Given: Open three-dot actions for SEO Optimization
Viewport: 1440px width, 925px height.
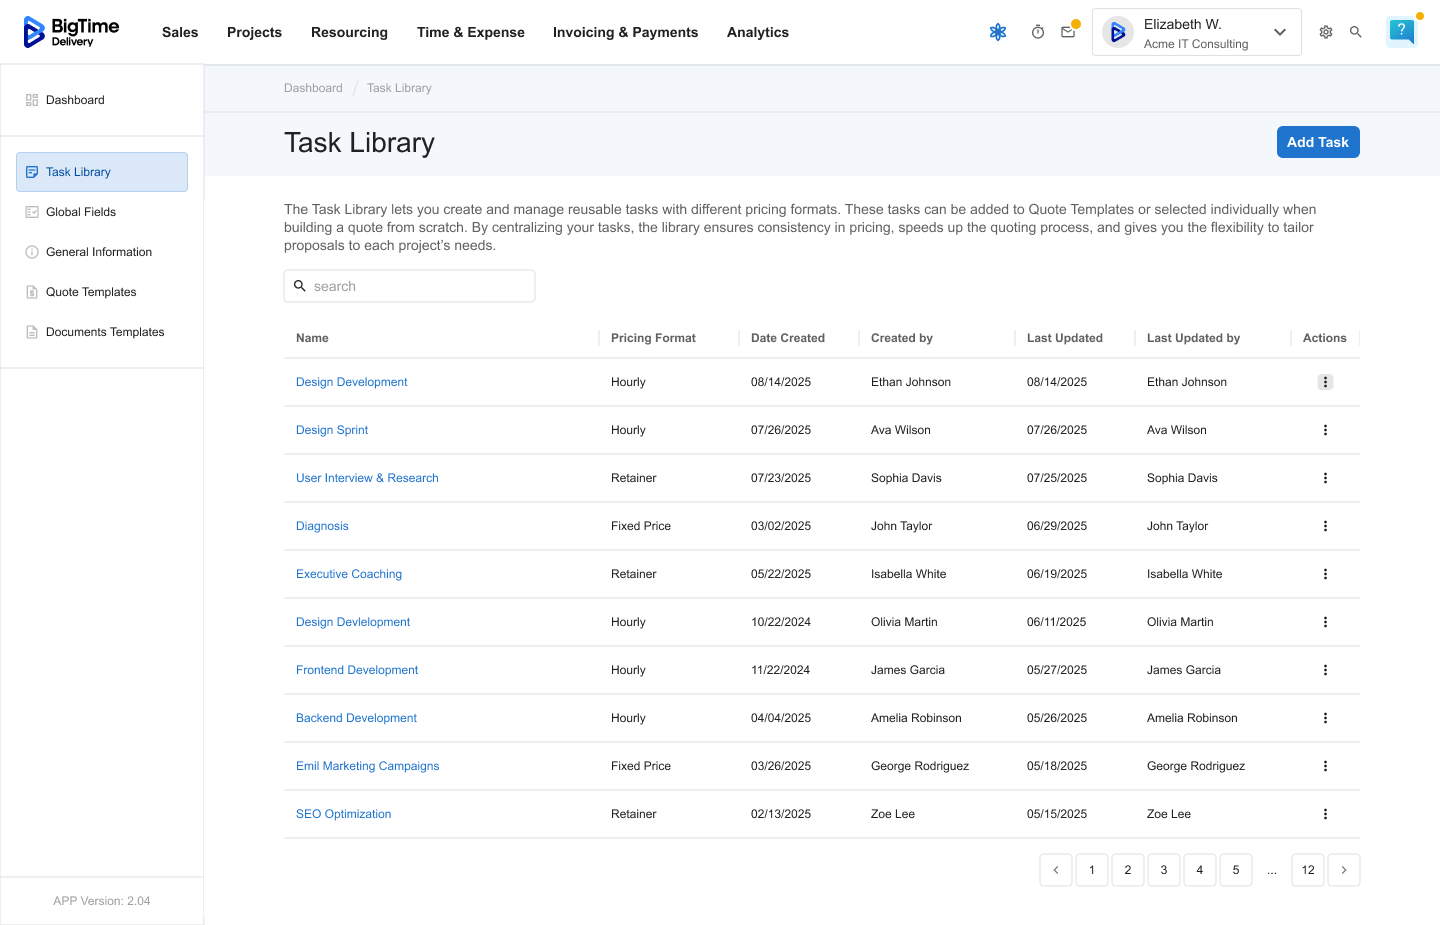Looking at the screenshot, I should point(1325,814).
